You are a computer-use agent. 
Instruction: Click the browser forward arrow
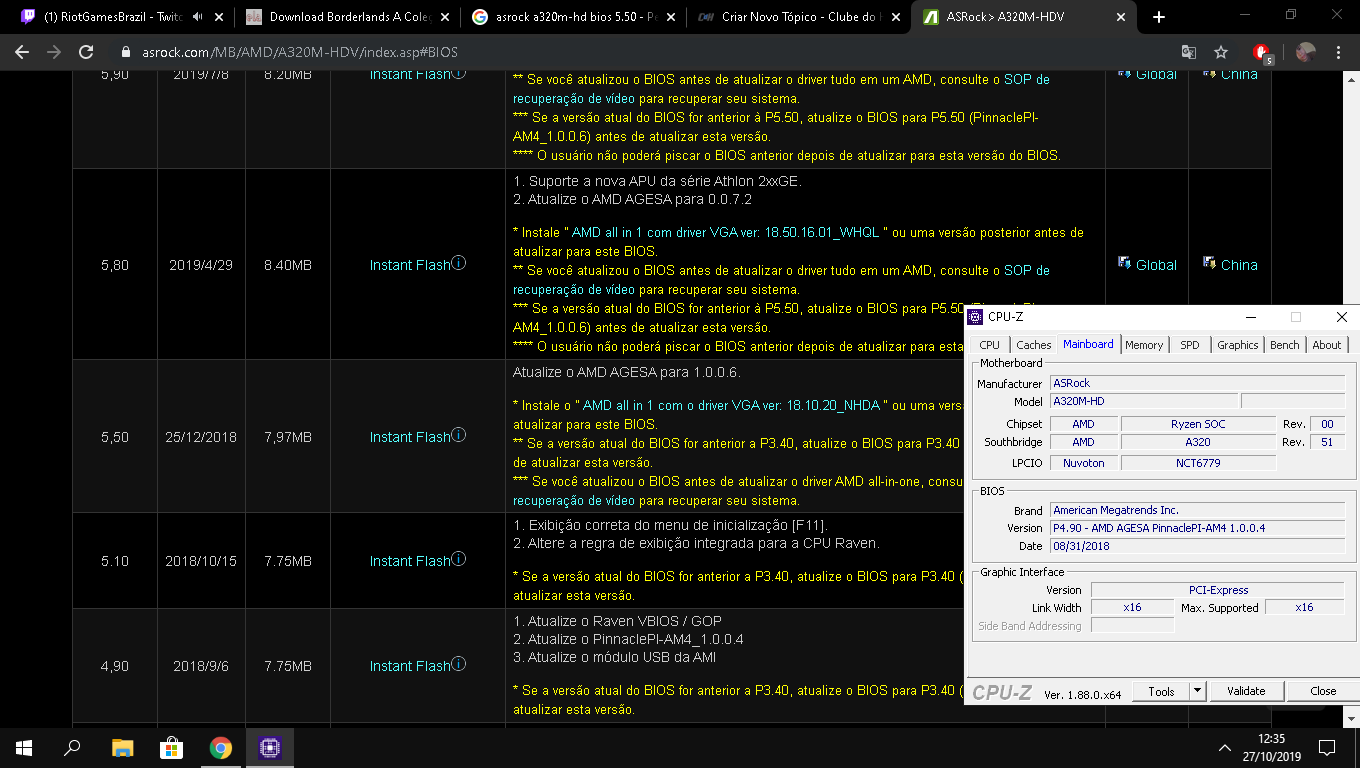(54, 52)
